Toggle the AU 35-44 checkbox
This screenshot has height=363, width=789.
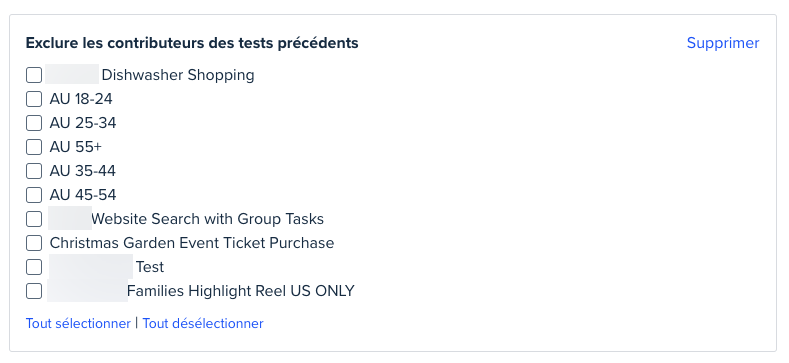click(x=34, y=171)
